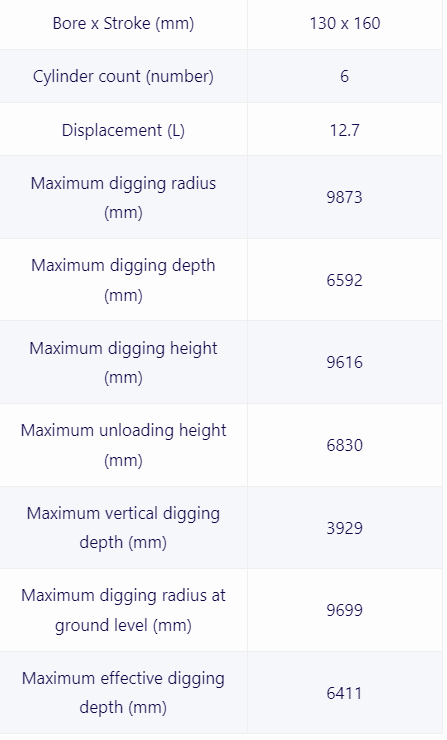Image resolution: width=447 pixels, height=740 pixels.
Task: Click the value 9699
Action: coord(345,610)
